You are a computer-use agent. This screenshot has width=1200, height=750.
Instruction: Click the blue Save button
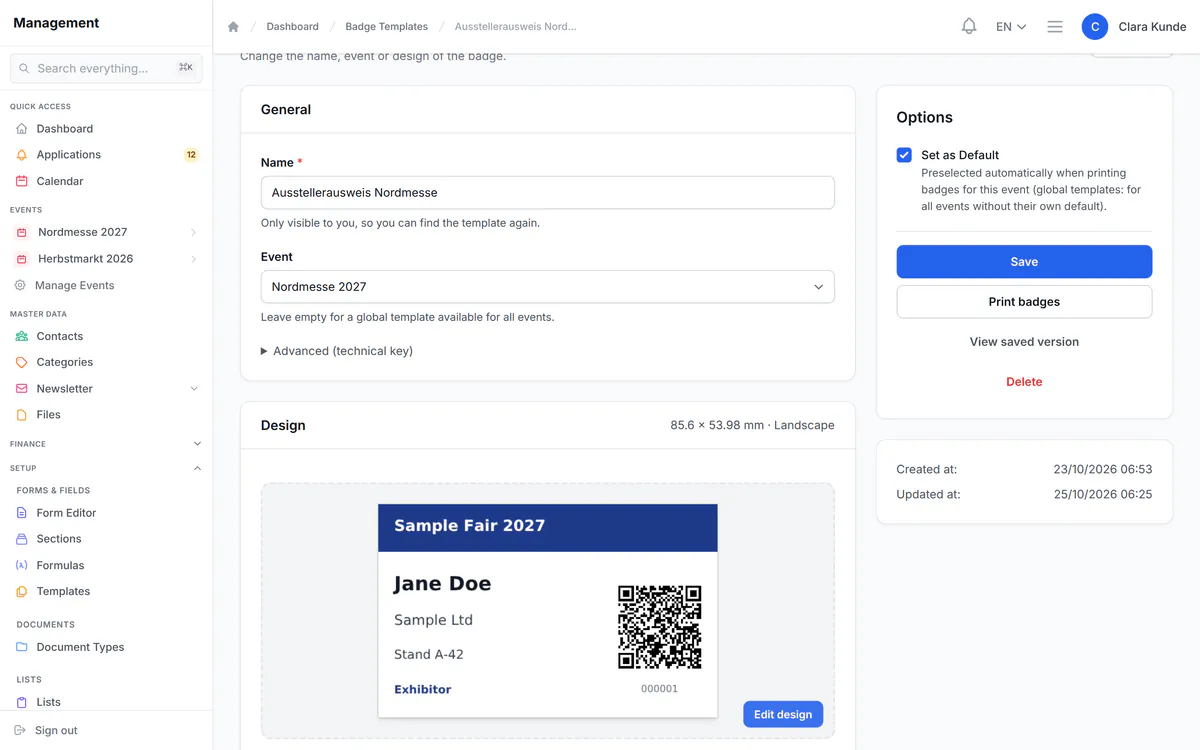[x=1024, y=262]
